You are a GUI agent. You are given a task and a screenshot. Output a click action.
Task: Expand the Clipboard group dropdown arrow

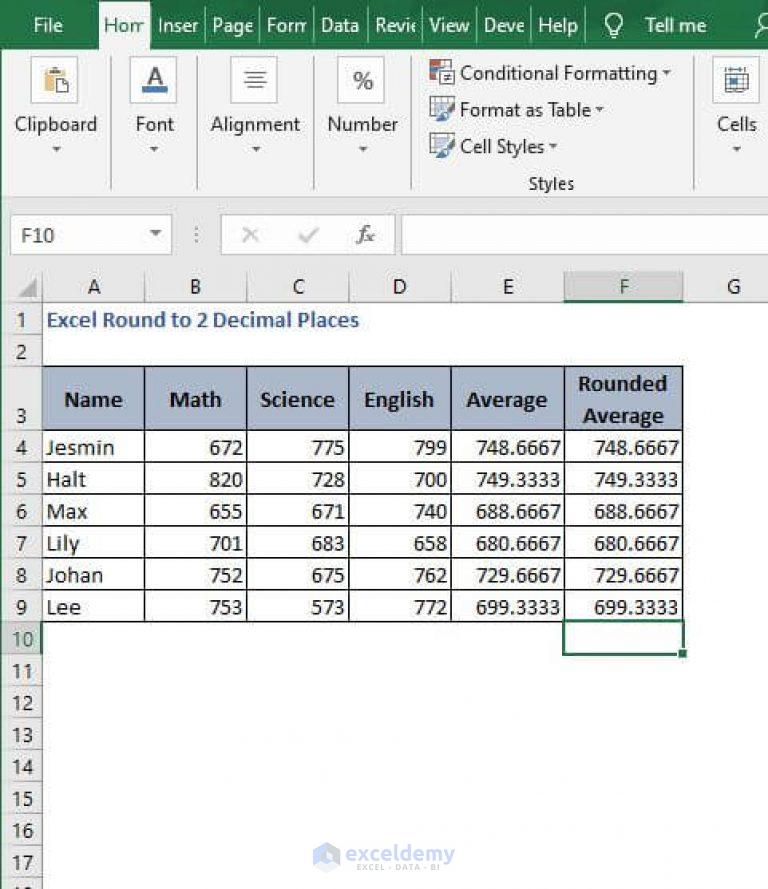tap(56, 150)
